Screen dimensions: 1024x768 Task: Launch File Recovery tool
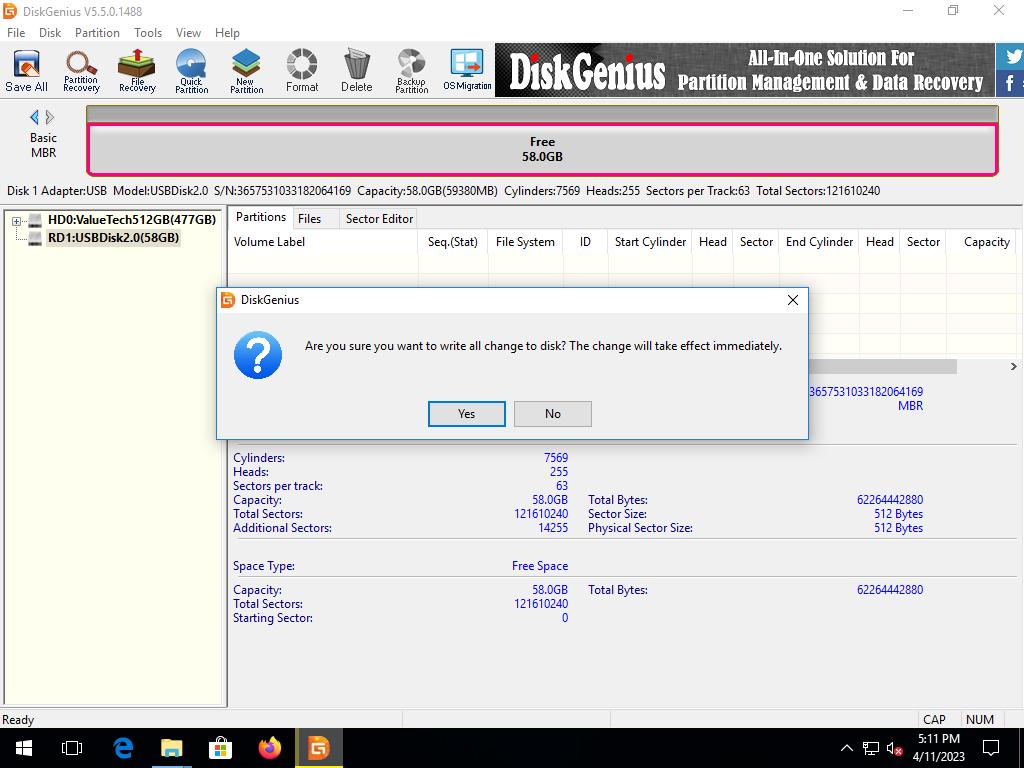click(x=137, y=70)
